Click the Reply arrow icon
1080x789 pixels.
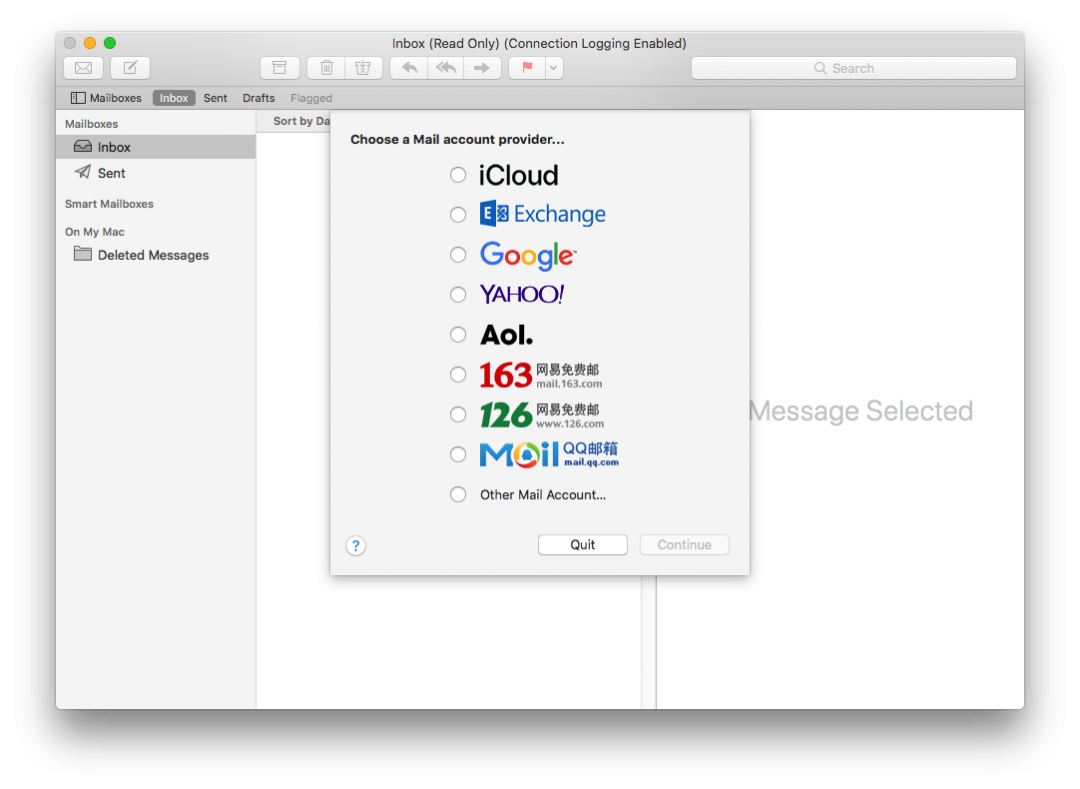409,68
